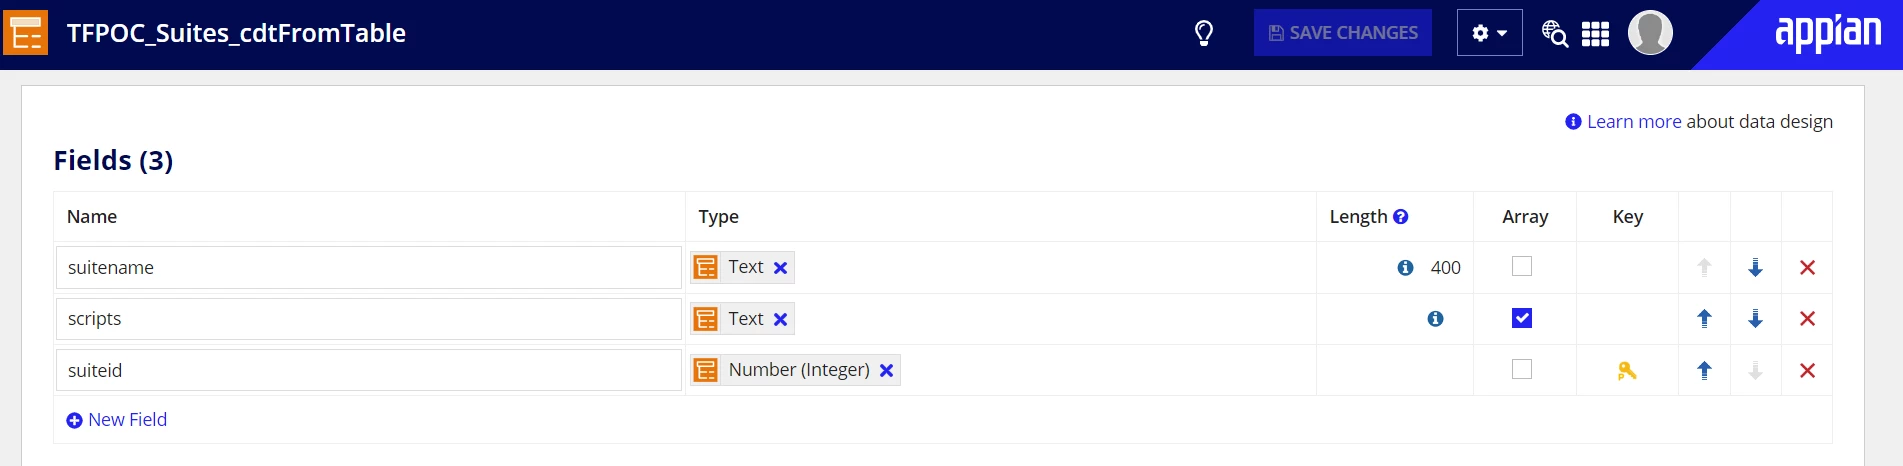Clear Number (Integer) type for suiteid
Image resolution: width=1903 pixels, height=466 pixels.
point(886,371)
